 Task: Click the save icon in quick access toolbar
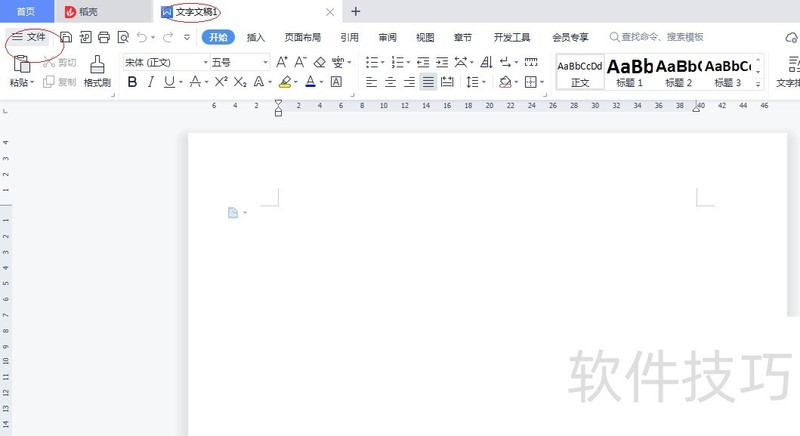pos(66,37)
